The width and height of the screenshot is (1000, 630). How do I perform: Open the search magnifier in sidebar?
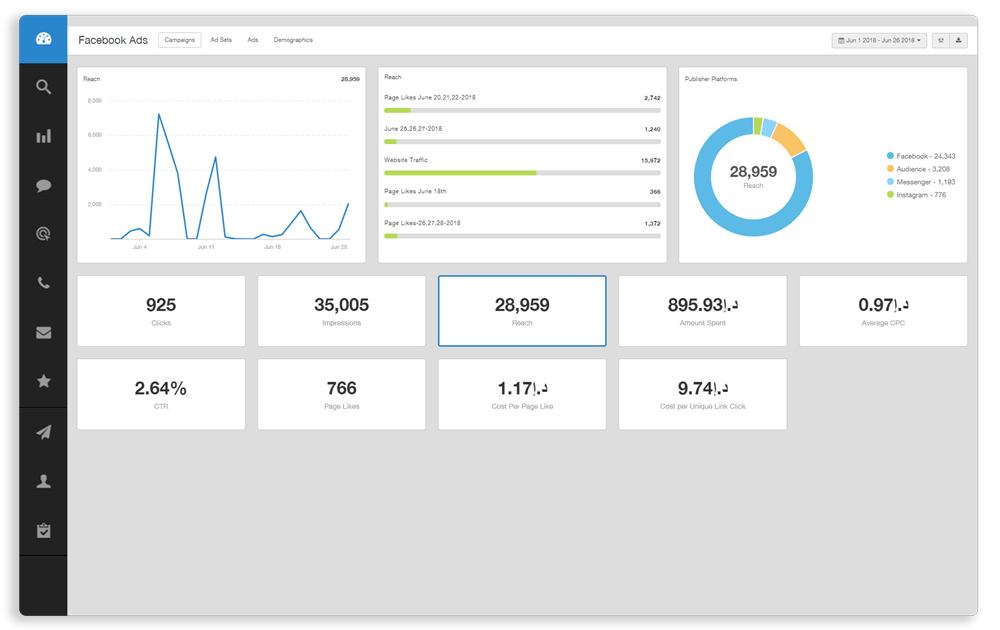pyautogui.click(x=43, y=87)
